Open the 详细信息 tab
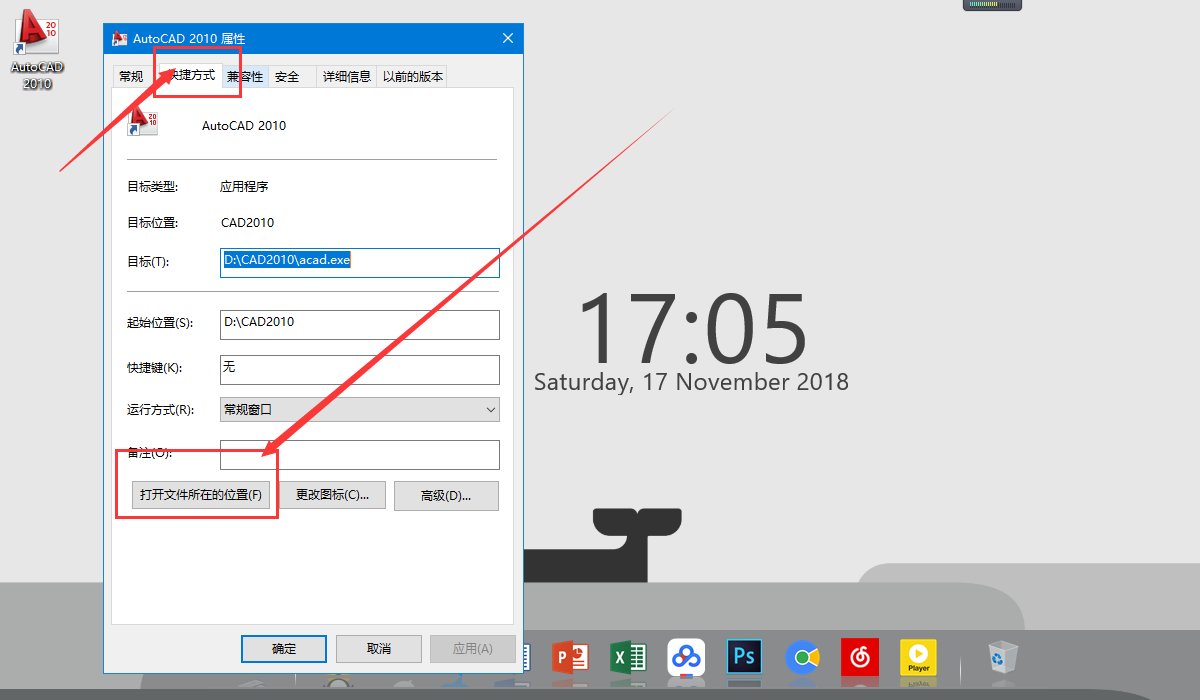The image size is (1200, 700). tap(347, 76)
